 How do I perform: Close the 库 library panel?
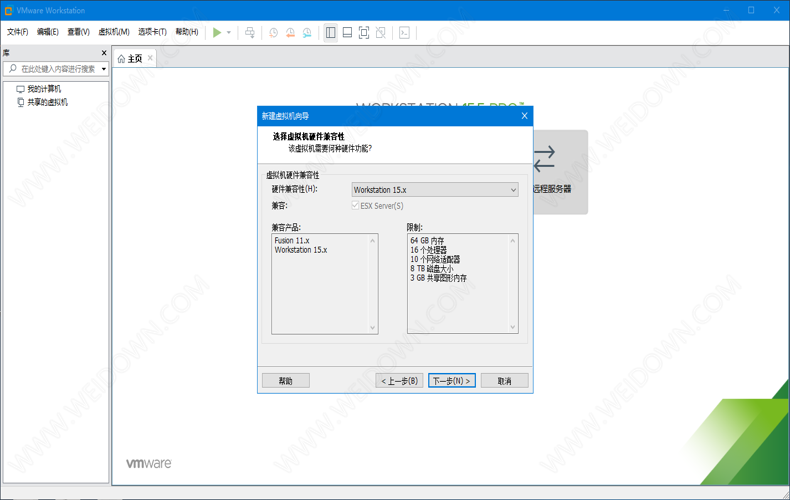(104, 53)
